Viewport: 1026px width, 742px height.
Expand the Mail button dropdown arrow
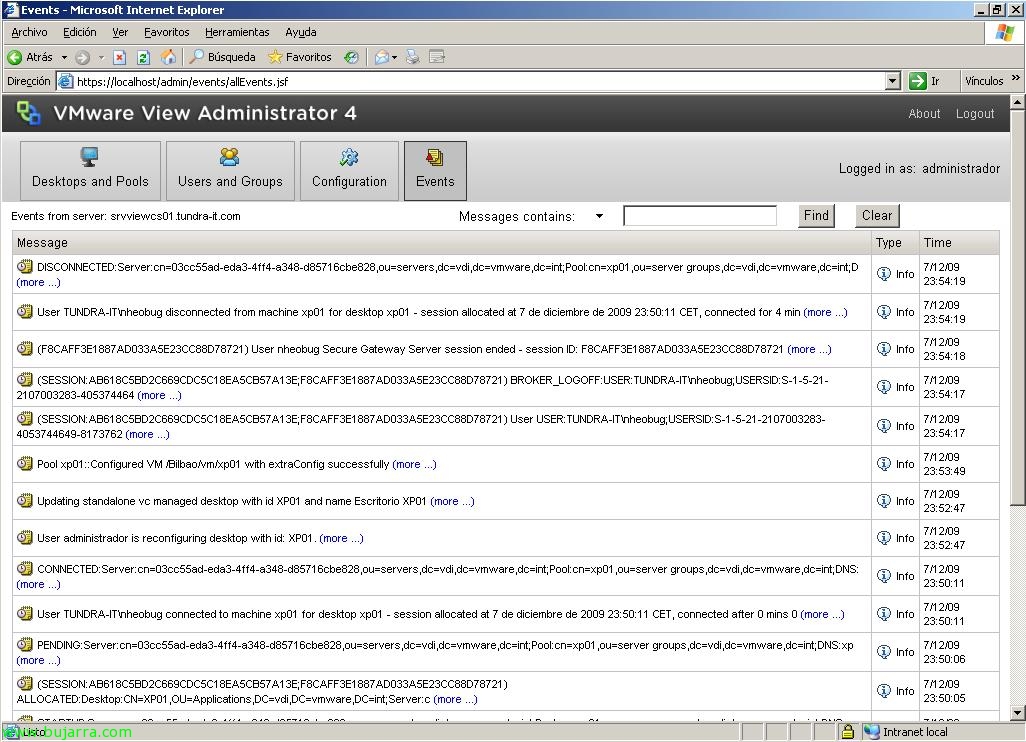395,58
